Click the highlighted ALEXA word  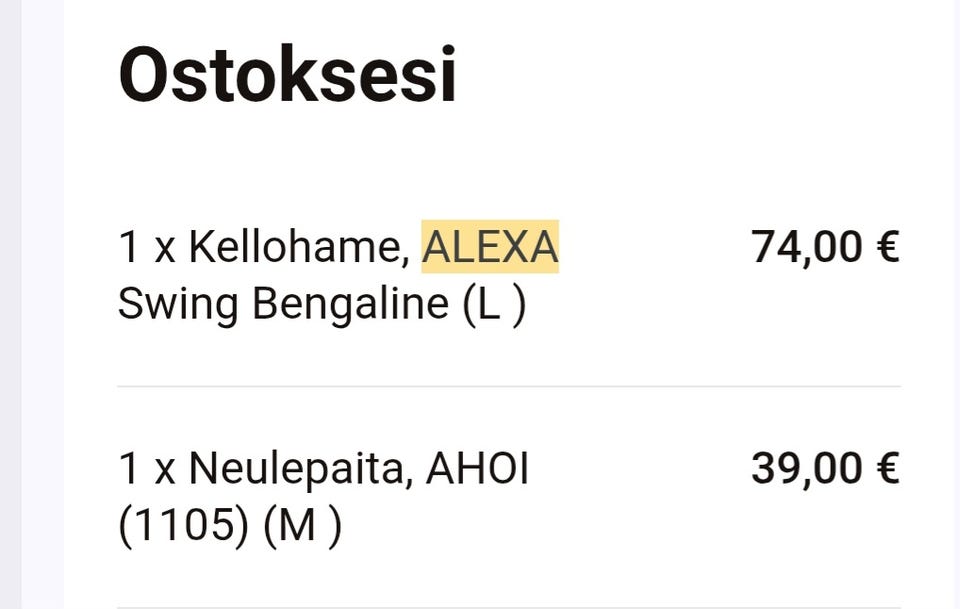(489, 246)
